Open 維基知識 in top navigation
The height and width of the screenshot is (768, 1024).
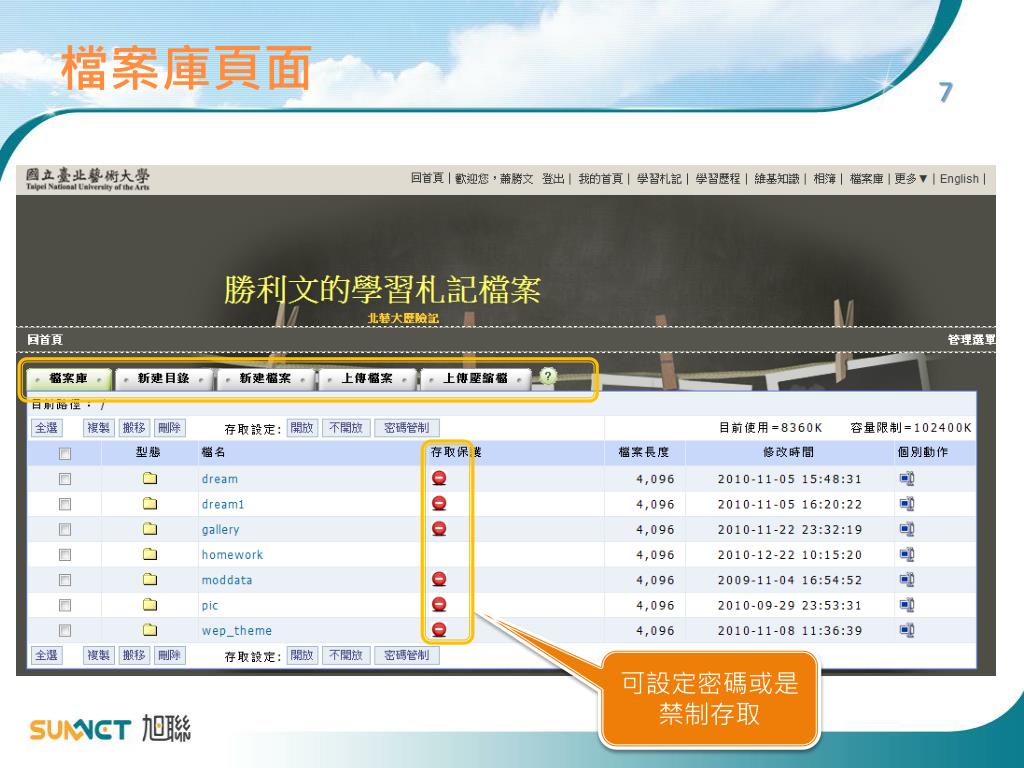tap(776, 179)
